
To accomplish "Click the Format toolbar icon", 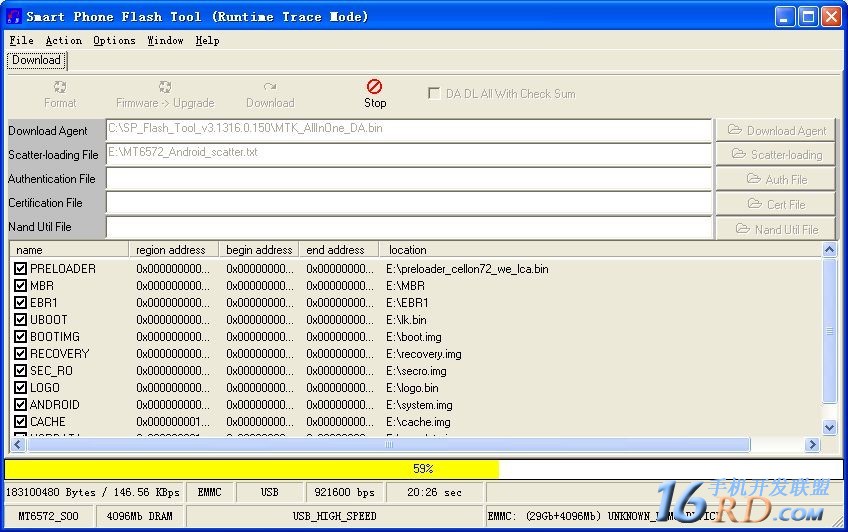I will 60,87.
